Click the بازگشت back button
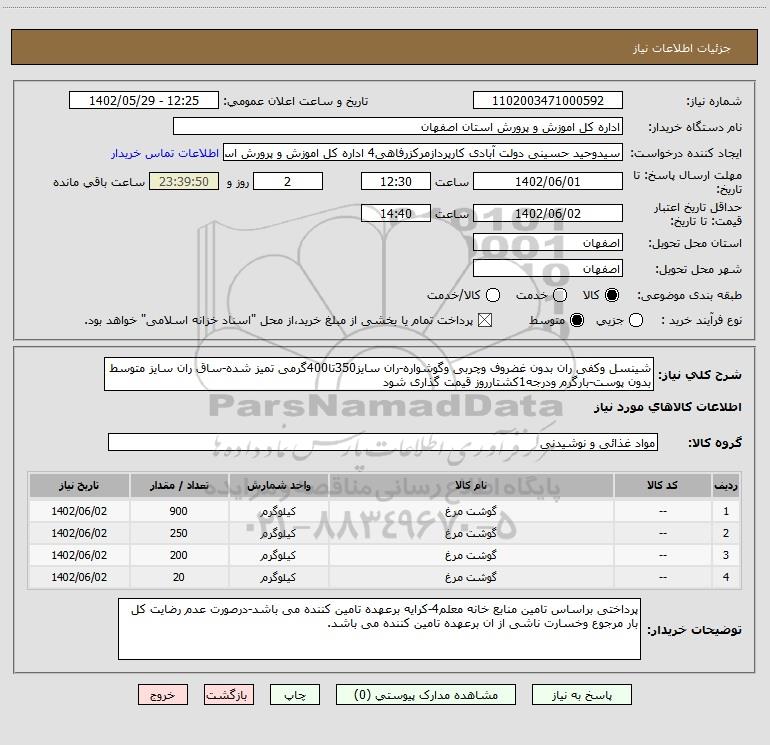 (229, 694)
